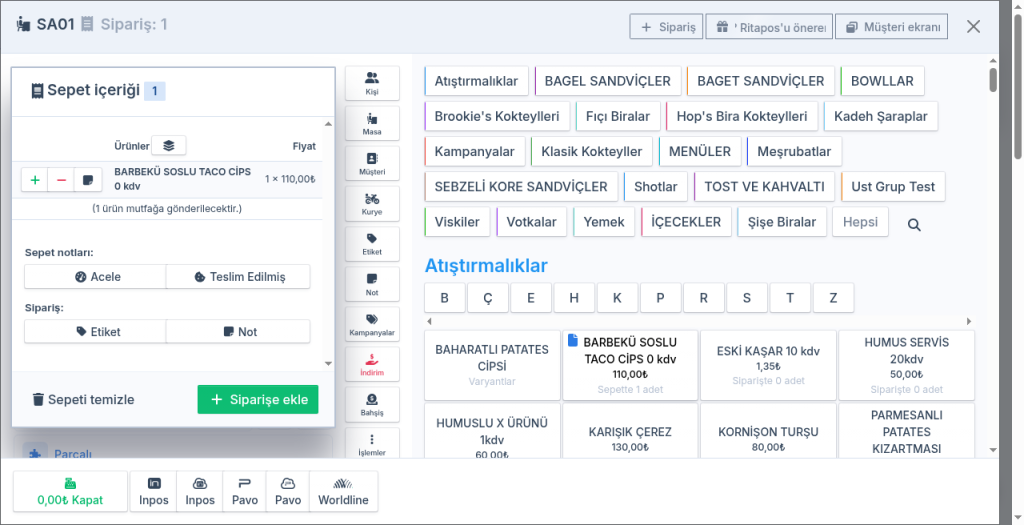Open the Etiket tag sidebar icon
The width and height of the screenshot is (1024, 525).
point(372,244)
